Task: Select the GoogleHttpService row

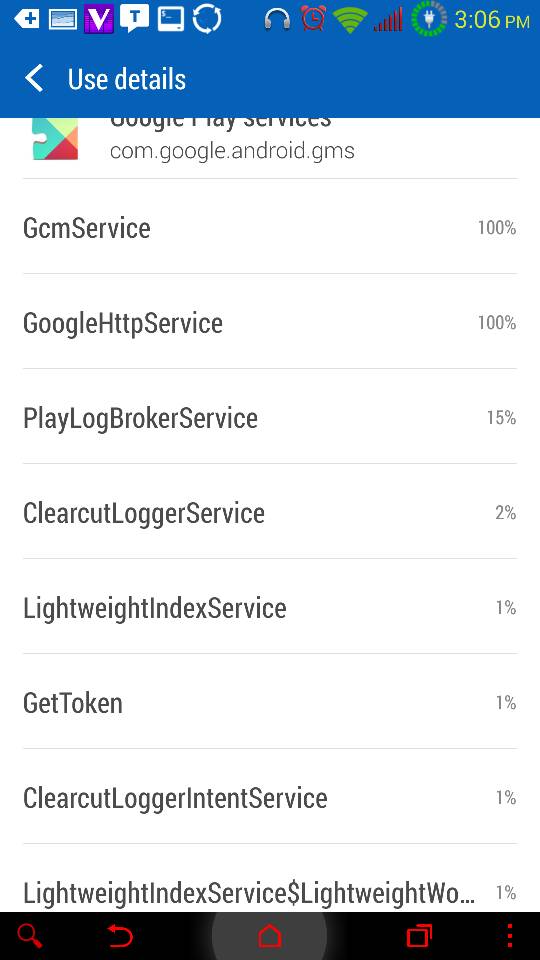Action: tap(270, 321)
